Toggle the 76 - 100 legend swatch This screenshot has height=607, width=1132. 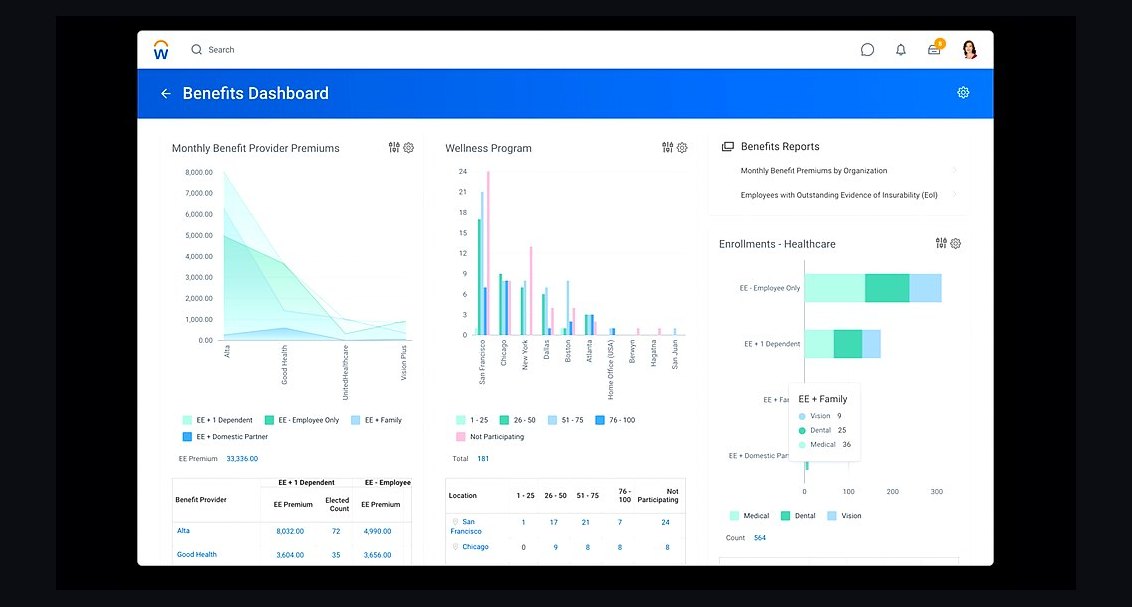click(x=600, y=420)
